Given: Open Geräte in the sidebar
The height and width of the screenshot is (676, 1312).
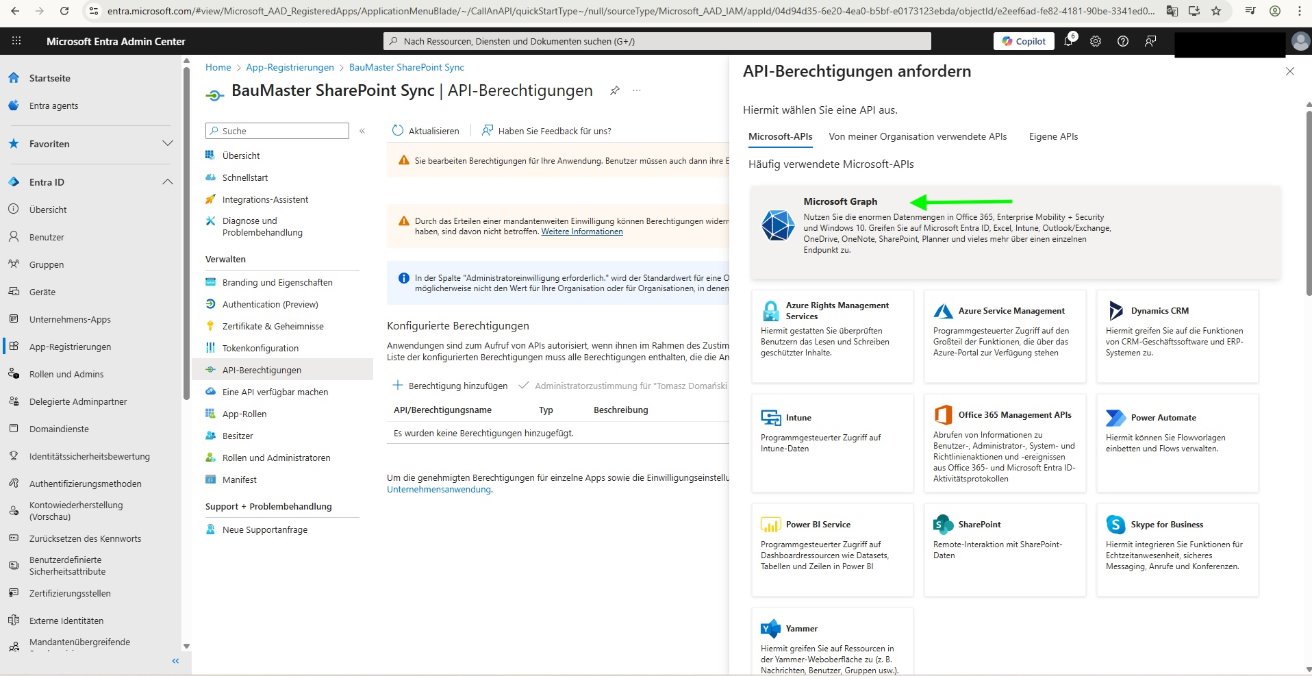Looking at the screenshot, I should tap(43, 291).
